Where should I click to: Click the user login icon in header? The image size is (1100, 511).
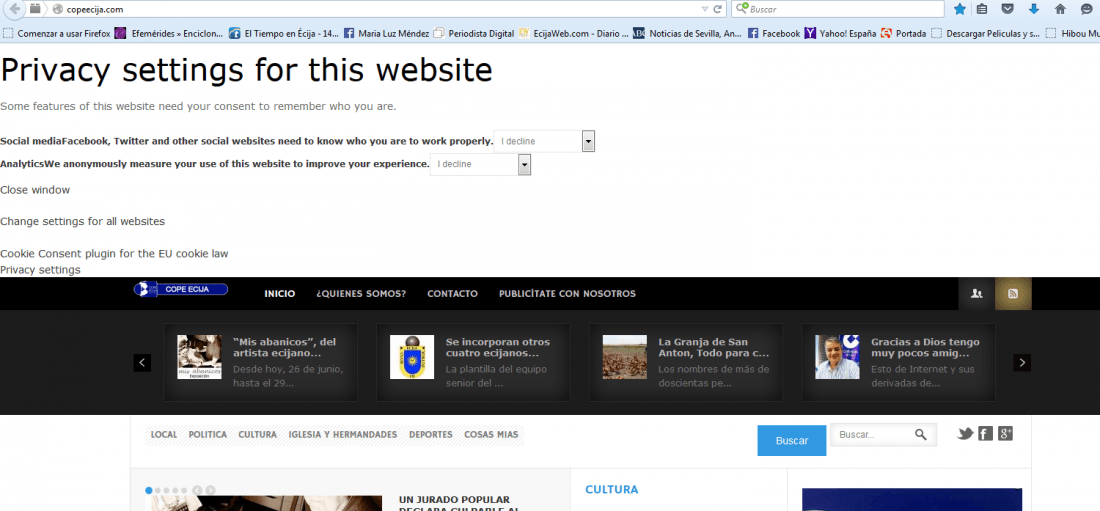[x=977, y=294]
